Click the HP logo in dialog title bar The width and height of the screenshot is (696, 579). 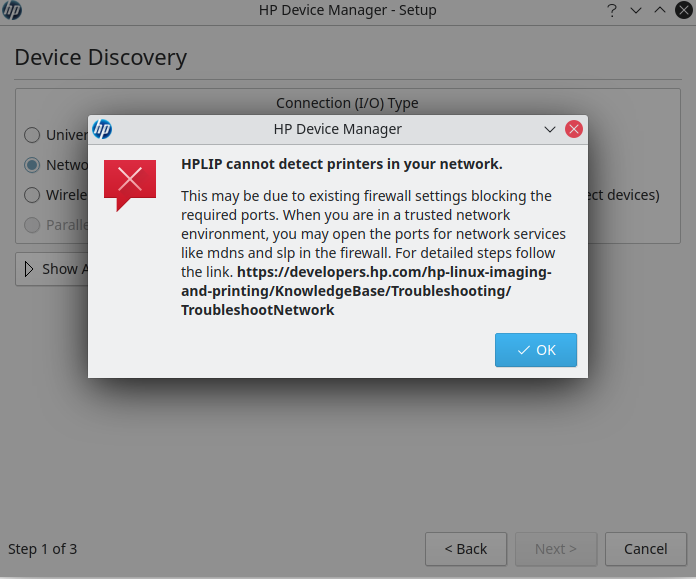102,129
